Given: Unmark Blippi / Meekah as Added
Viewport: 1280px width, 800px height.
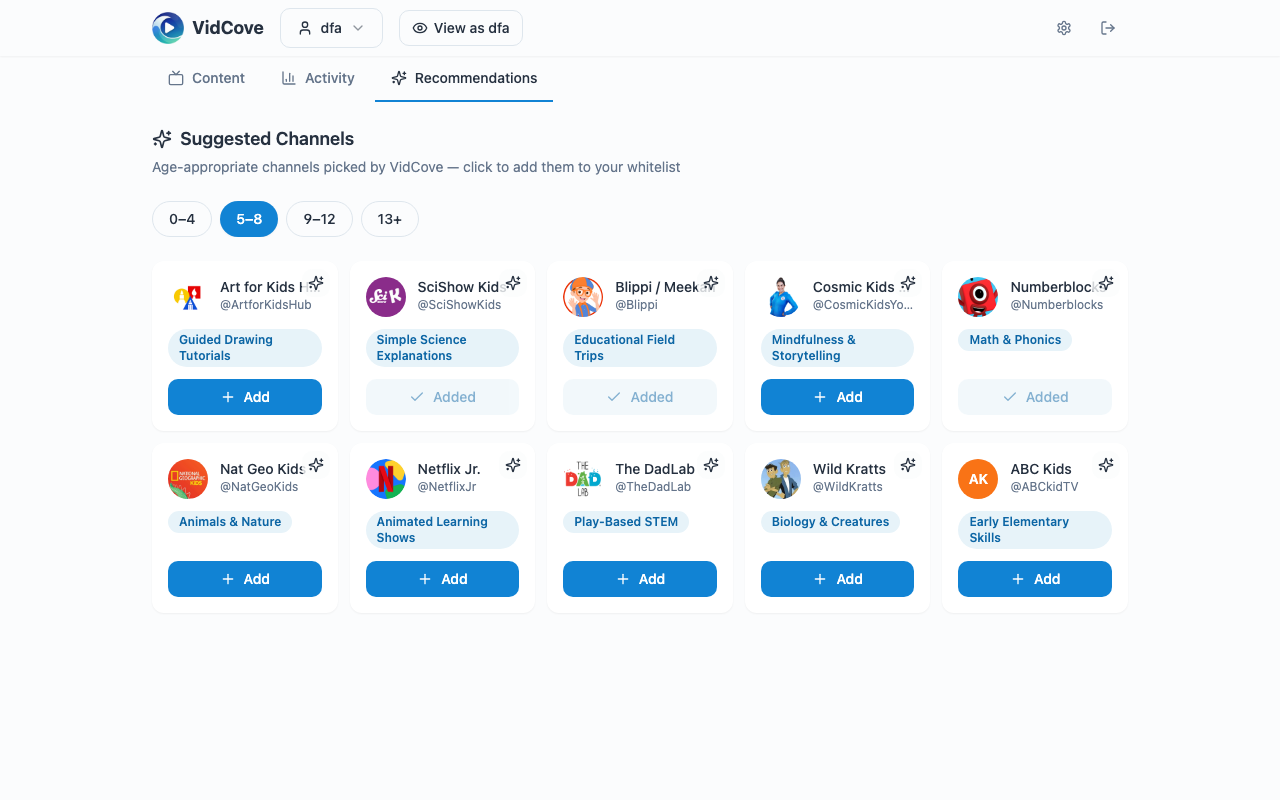Looking at the screenshot, I should tap(640, 397).
